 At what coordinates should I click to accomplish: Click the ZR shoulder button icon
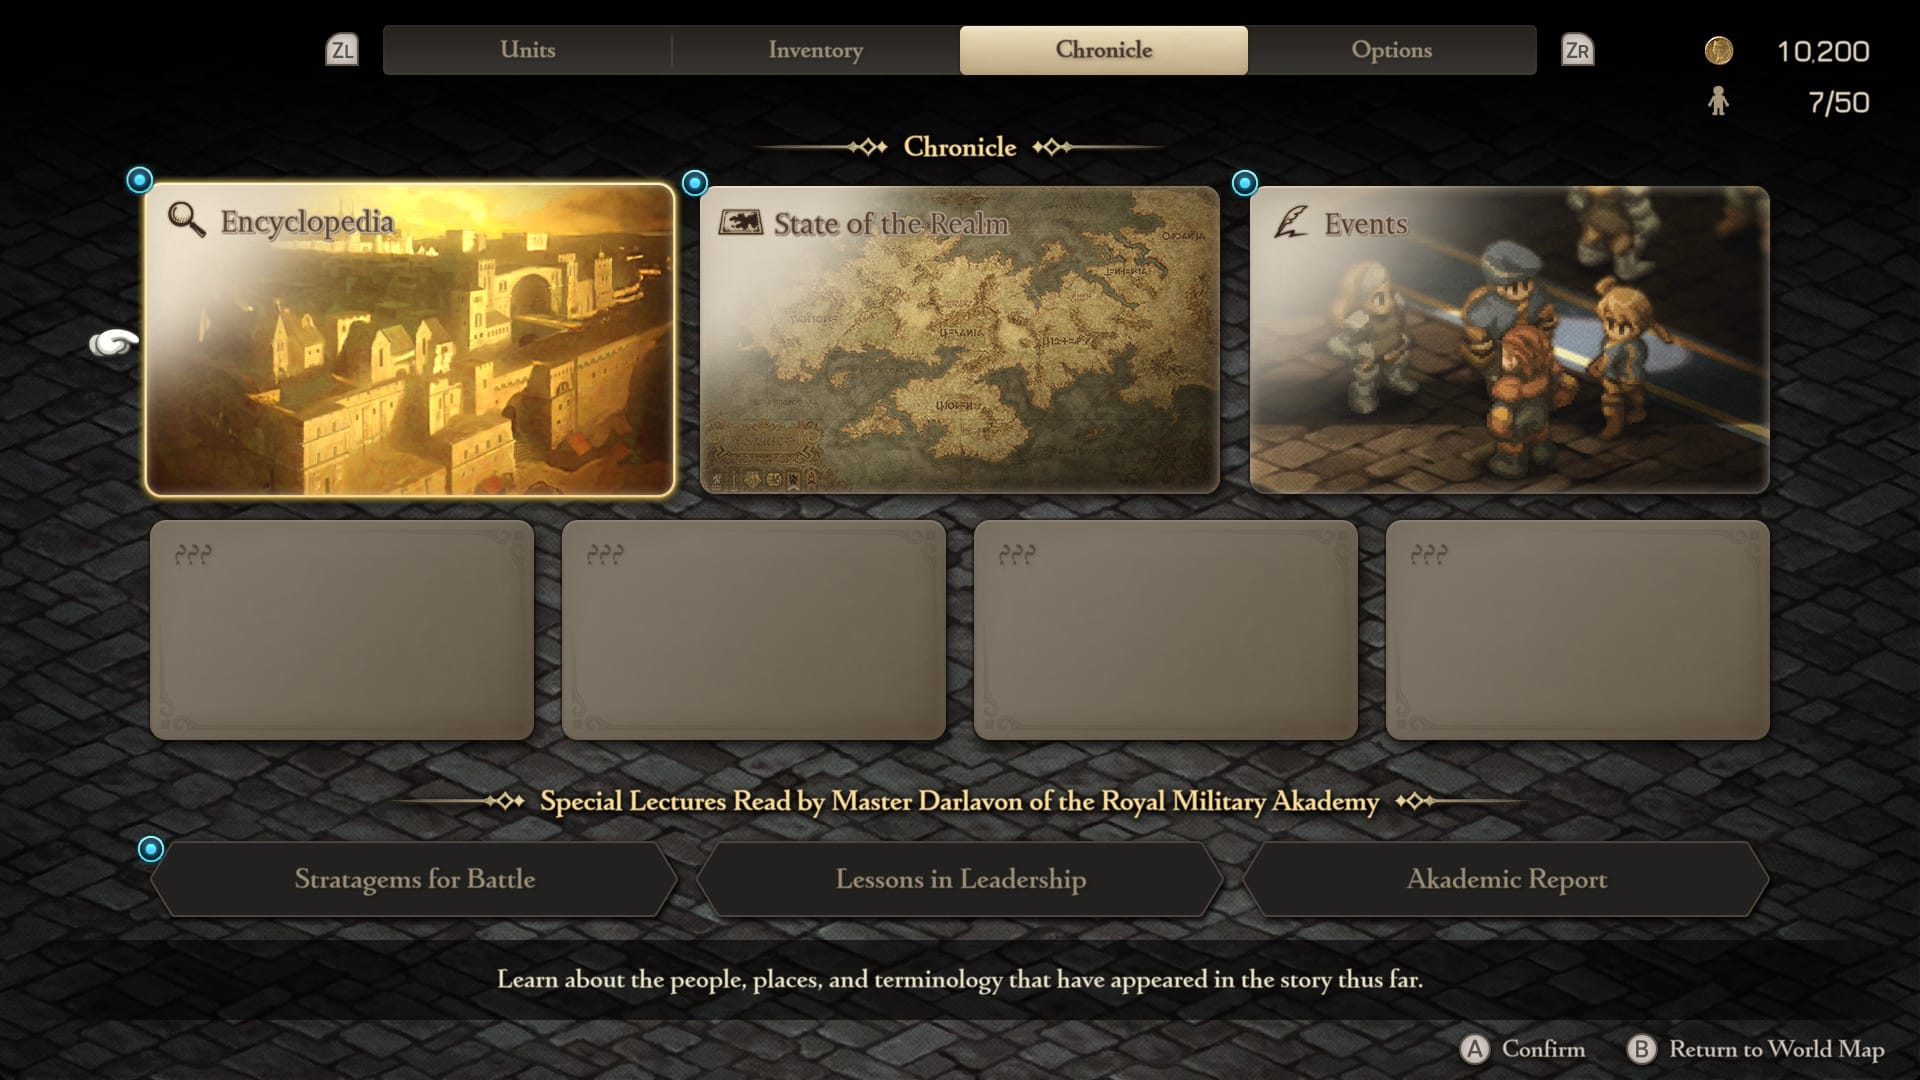pos(1577,50)
